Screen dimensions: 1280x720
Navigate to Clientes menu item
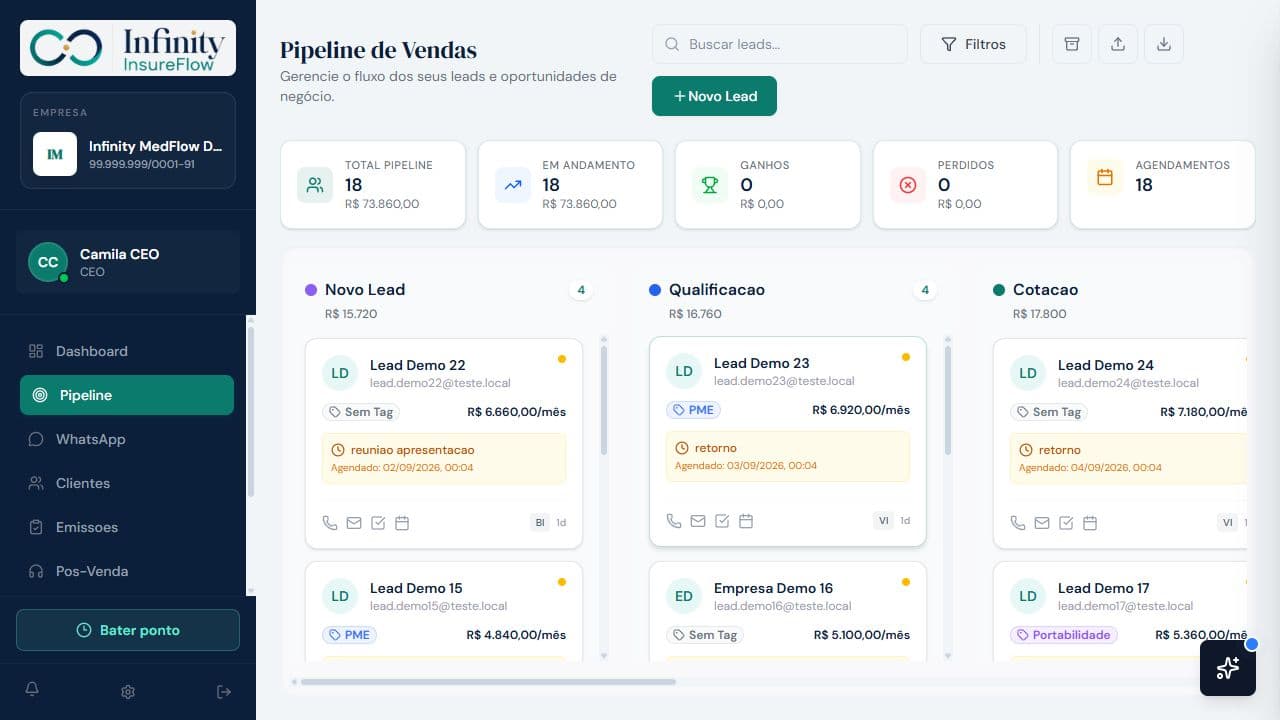click(127, 483)
